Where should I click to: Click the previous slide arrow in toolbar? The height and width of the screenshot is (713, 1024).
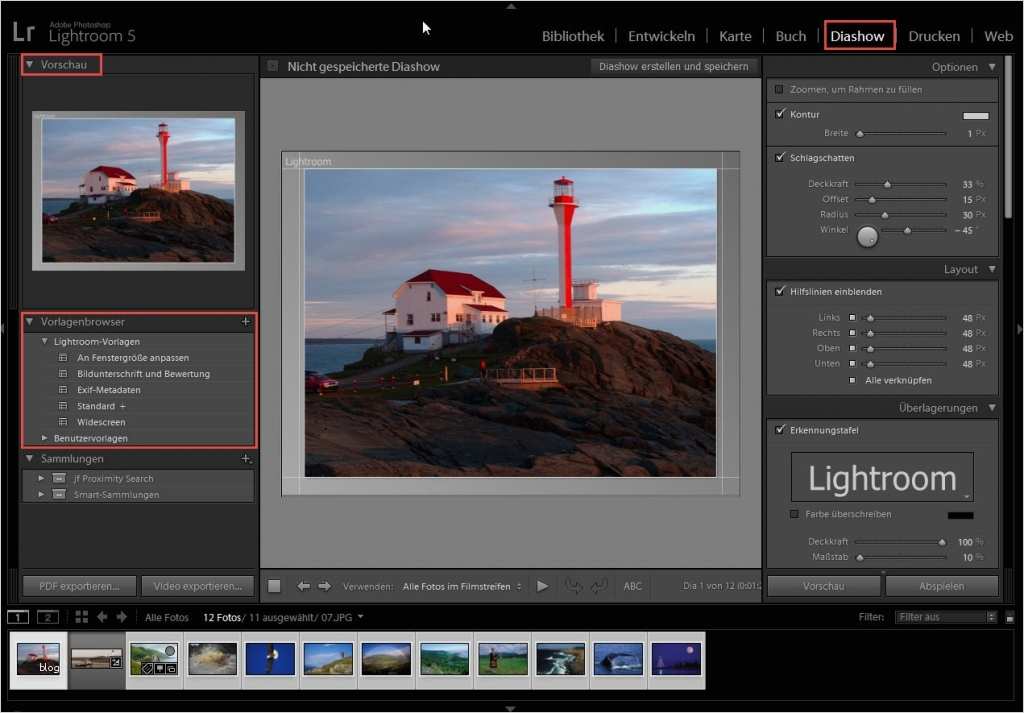303,586
